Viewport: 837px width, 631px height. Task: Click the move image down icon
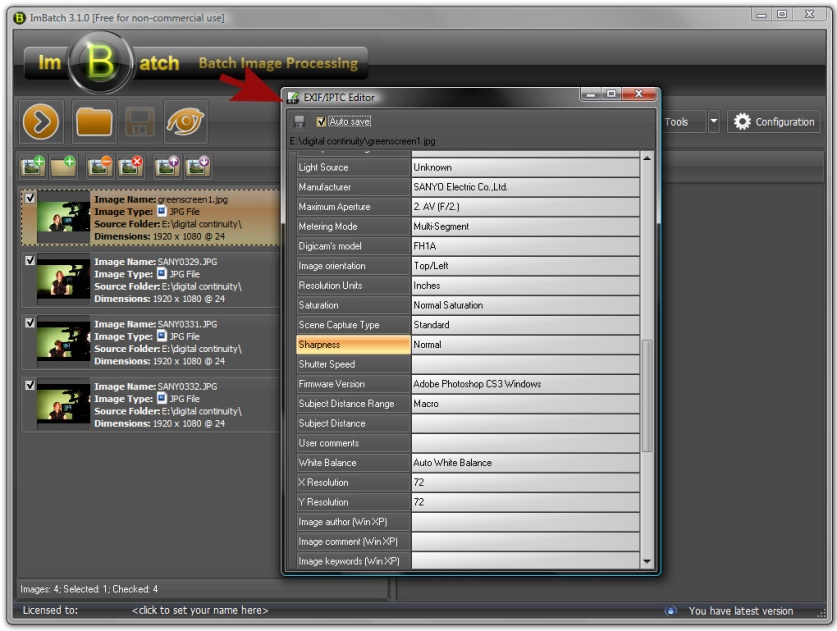197,167
